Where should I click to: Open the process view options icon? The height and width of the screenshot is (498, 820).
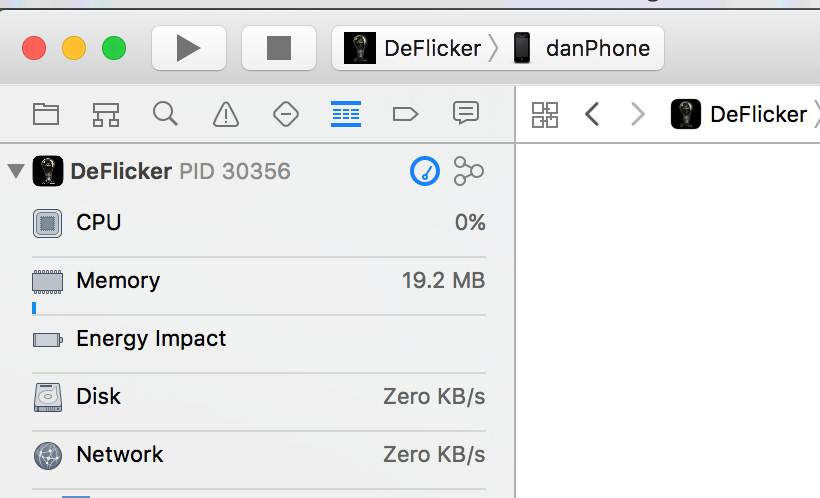coord(468,171)
